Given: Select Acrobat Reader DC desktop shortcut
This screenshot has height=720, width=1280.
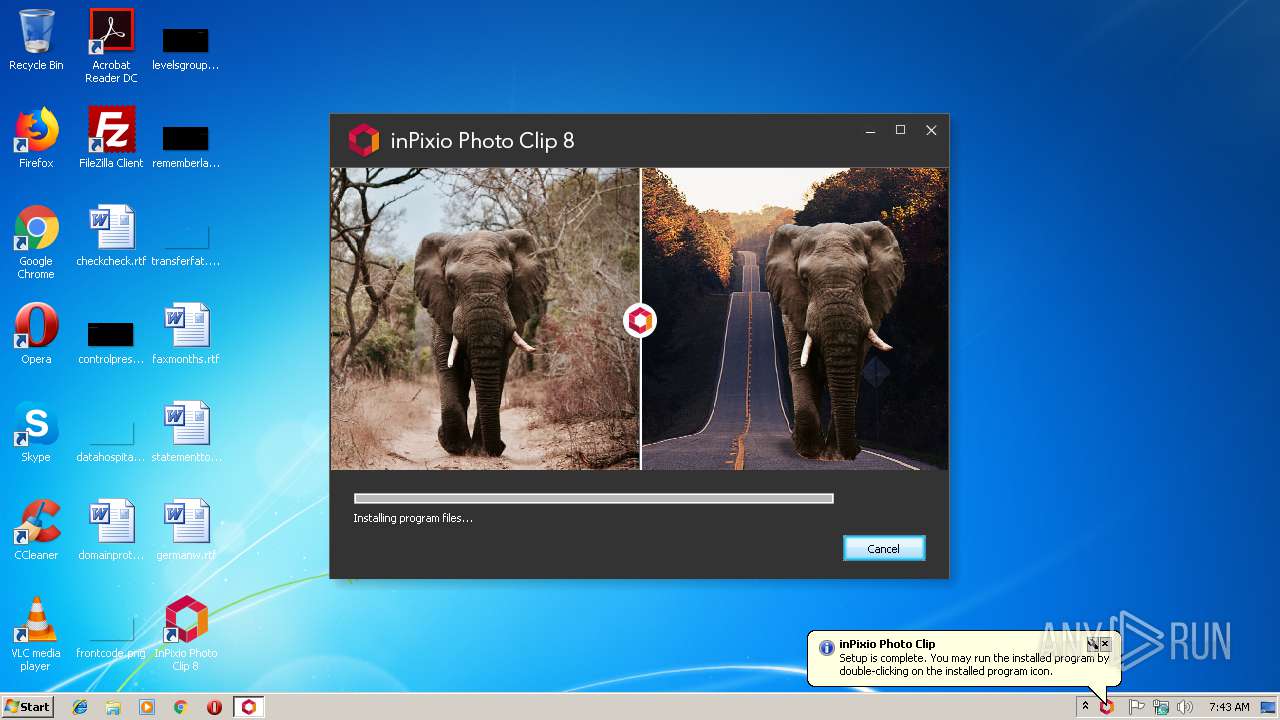Looking at the screenshot, I should [x=111, y=45].
